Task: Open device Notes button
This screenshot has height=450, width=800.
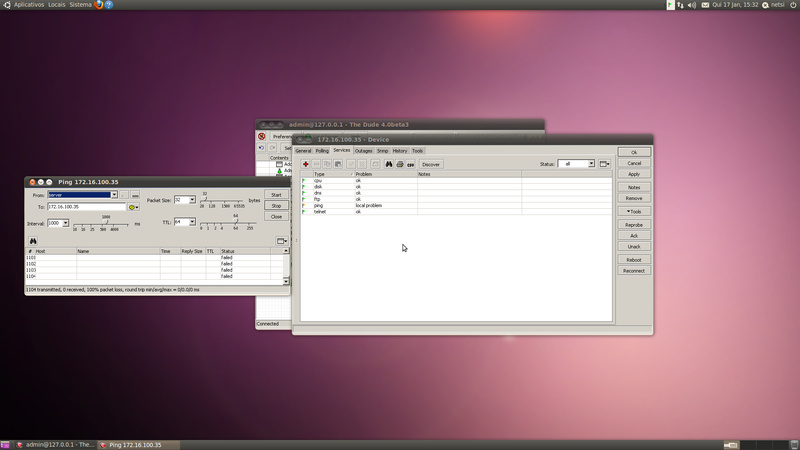Action: click(634, 187)
